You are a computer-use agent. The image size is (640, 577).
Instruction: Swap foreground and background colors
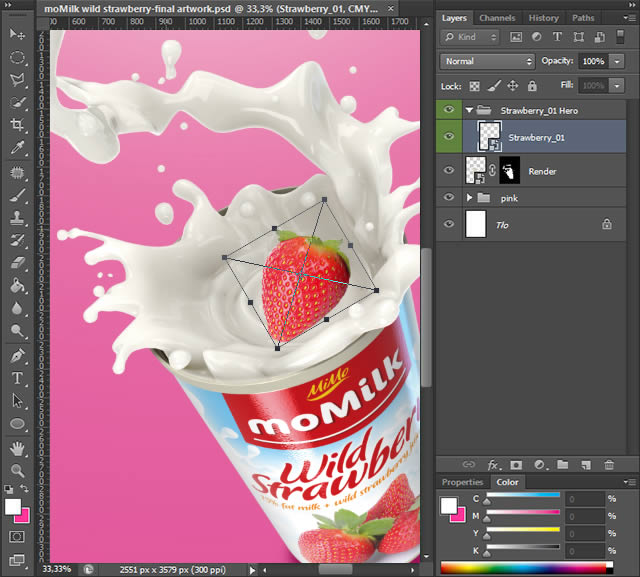(x=24, y=488)
